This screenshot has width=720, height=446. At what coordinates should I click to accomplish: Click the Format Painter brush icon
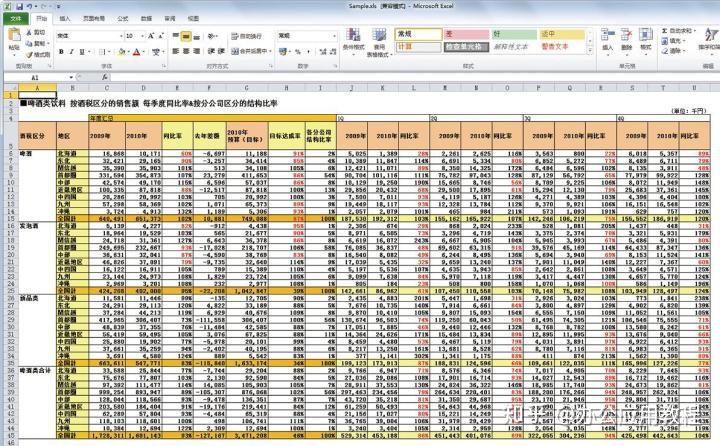coord(29,55)
